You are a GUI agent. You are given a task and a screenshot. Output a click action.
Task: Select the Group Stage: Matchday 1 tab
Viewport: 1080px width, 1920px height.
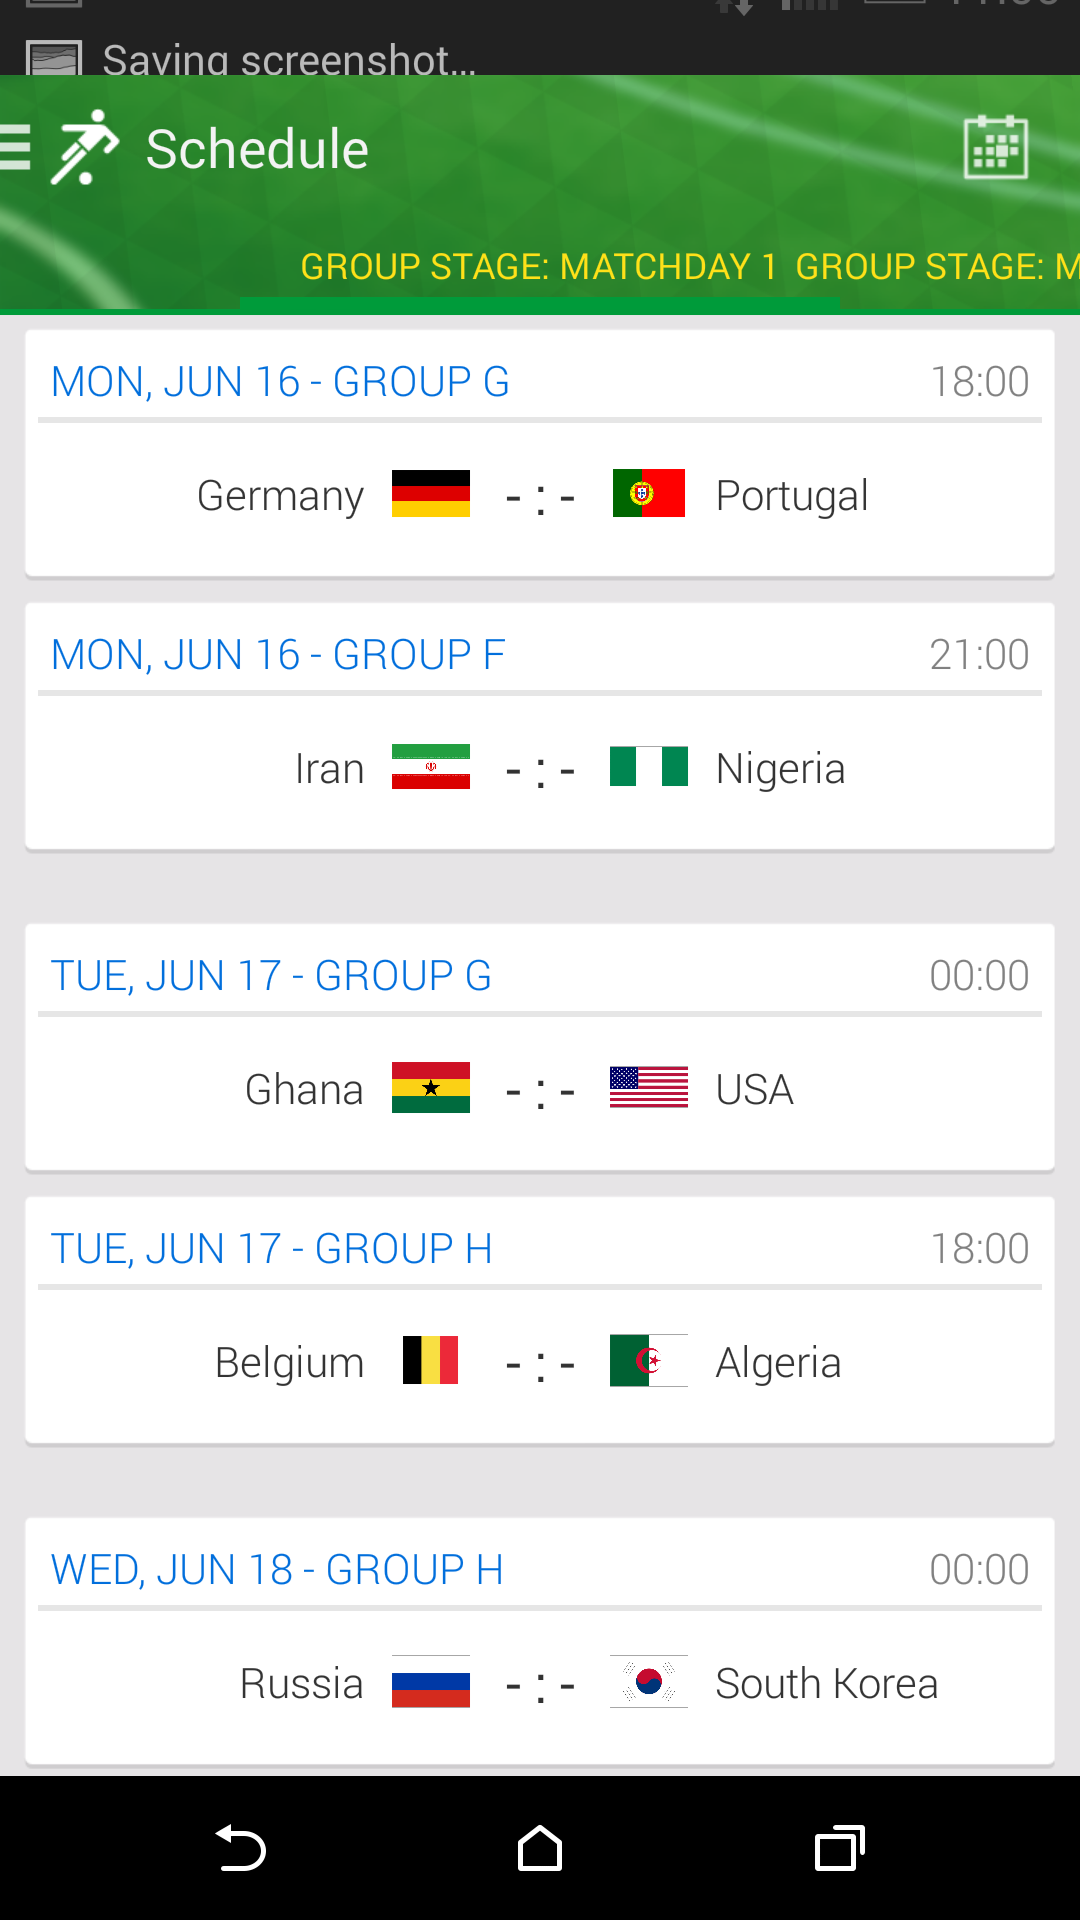(x=538, y=267)
